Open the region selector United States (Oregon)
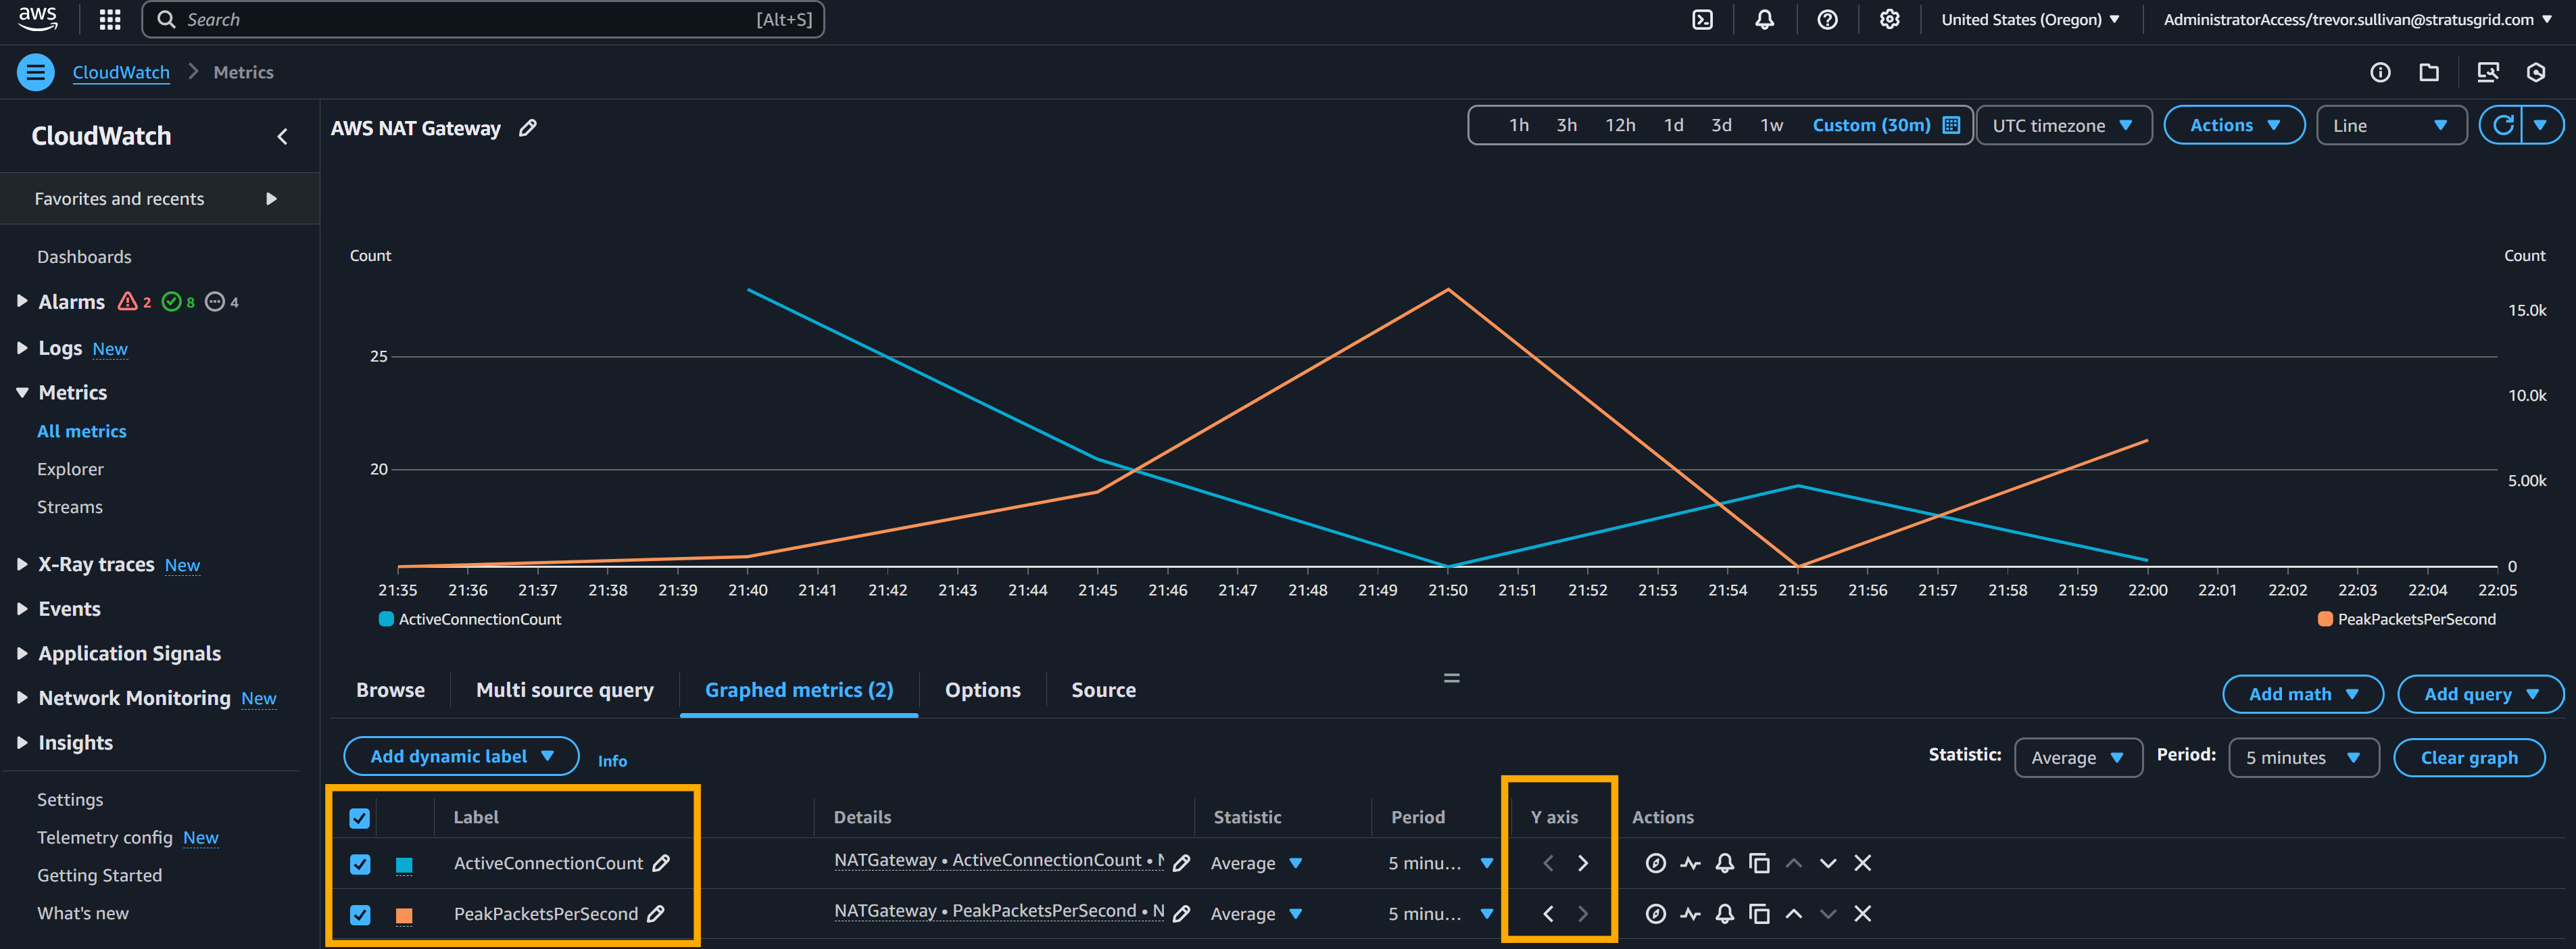Image resolution: width=2576 pixels, height=949 pixels. pyautogui.click(x=2030, y=19)
